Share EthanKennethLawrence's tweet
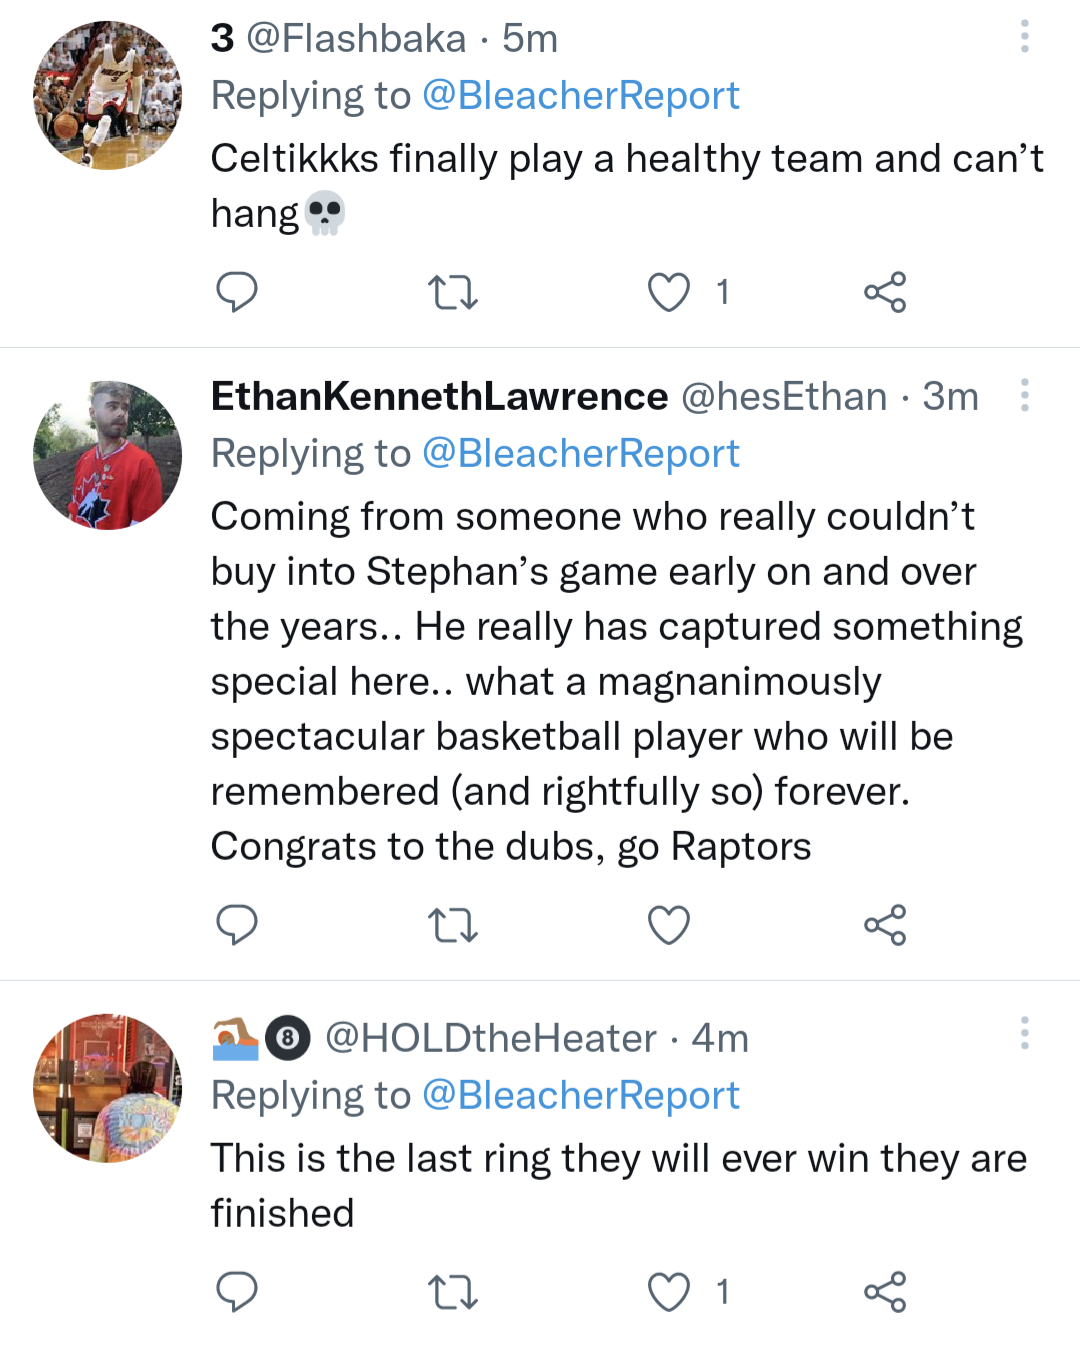This screenshot has height=1346, width=1080. (x=885, y=925)
